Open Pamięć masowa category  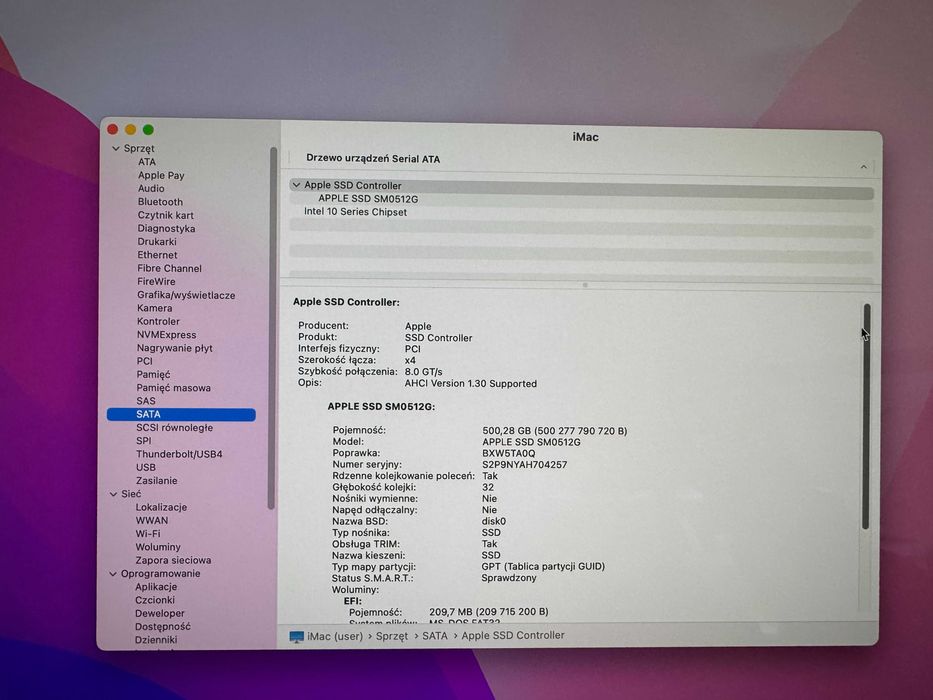pos(173,388)
